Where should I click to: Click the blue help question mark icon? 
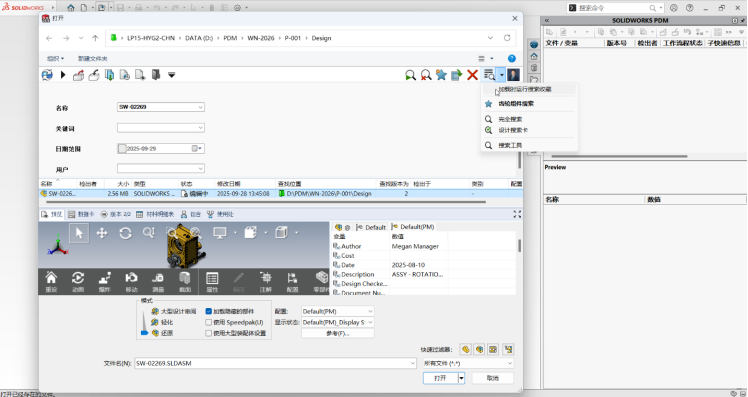[511, 58]
